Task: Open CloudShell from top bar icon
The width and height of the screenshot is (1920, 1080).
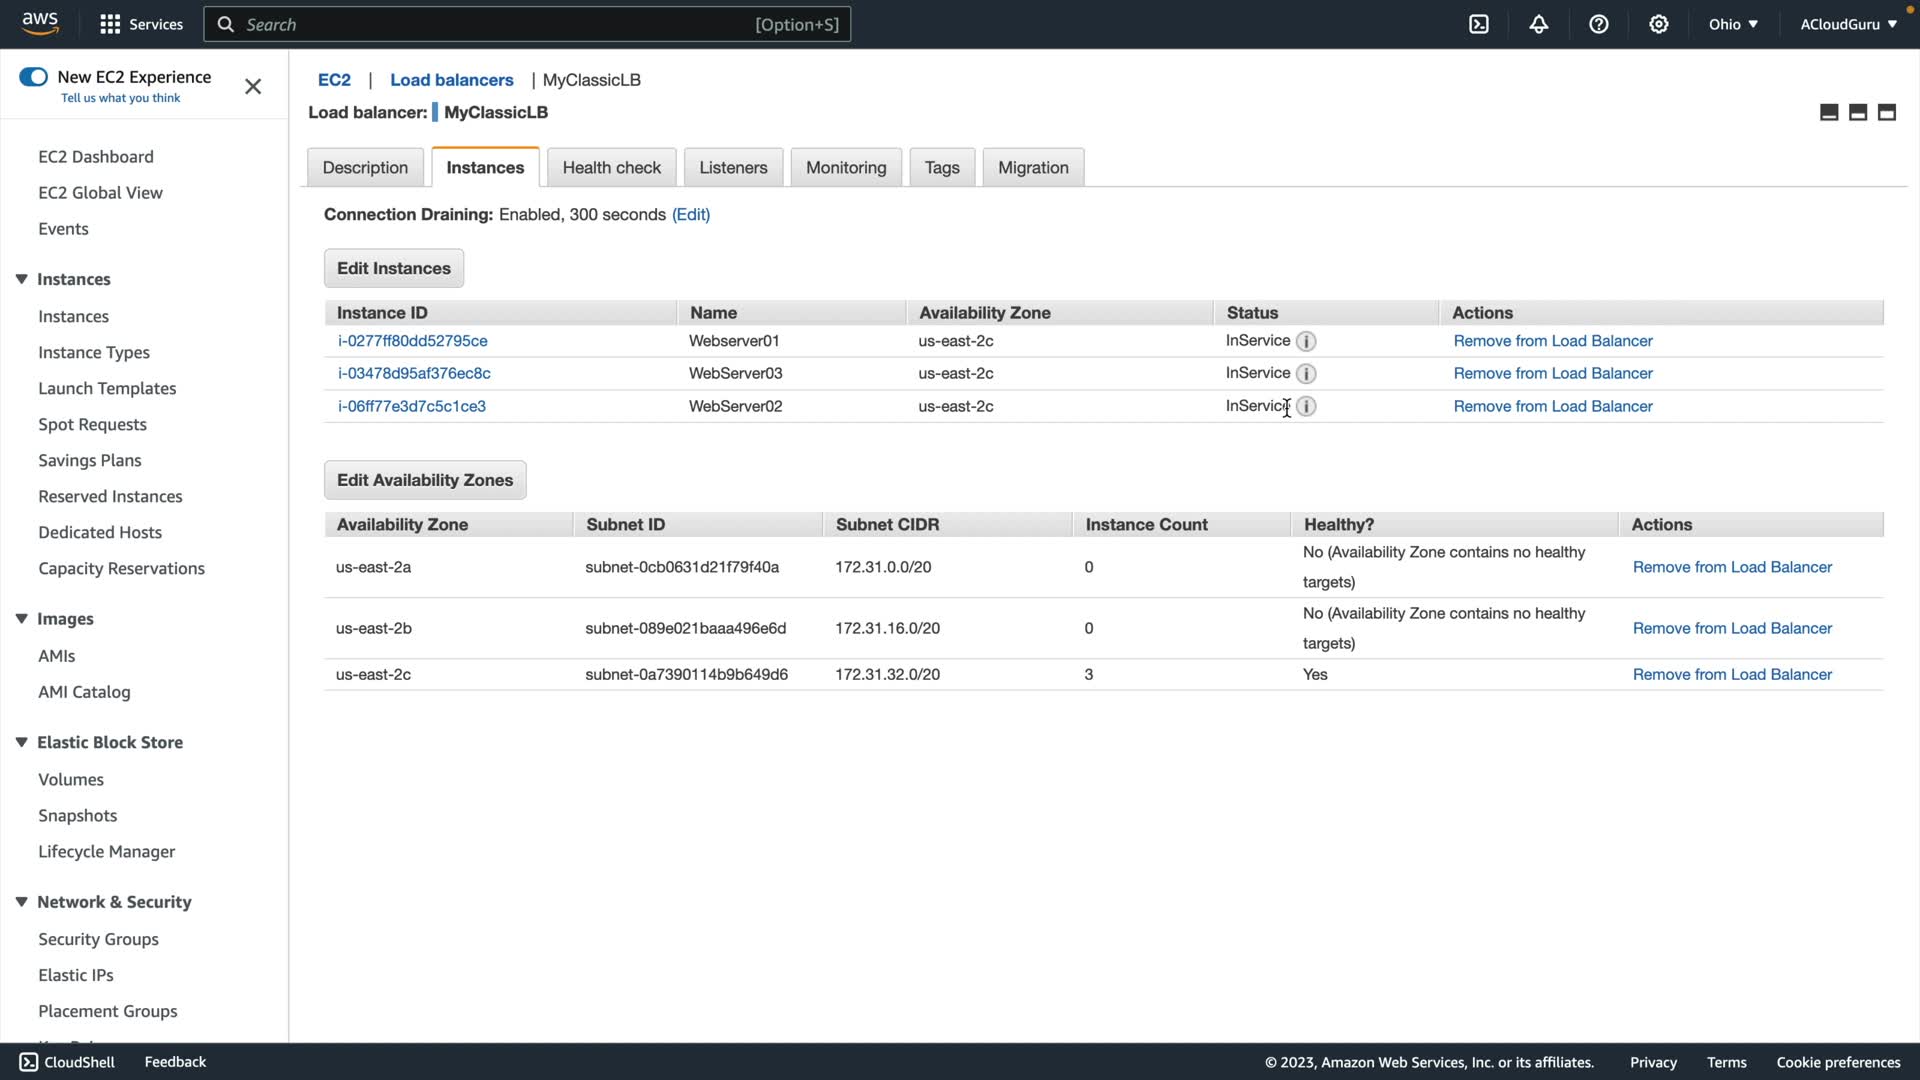Action: point(1479,24)
